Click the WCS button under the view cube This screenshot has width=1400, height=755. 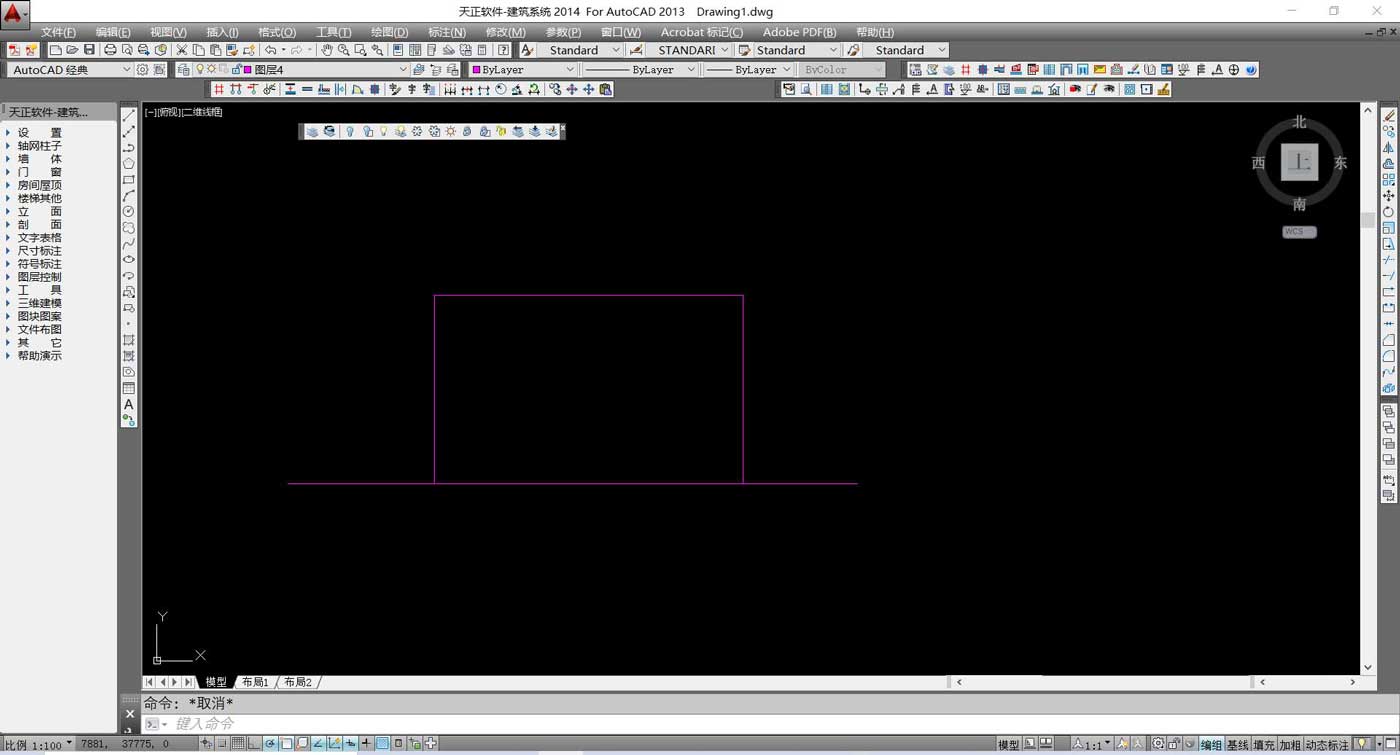(1299, 232)
